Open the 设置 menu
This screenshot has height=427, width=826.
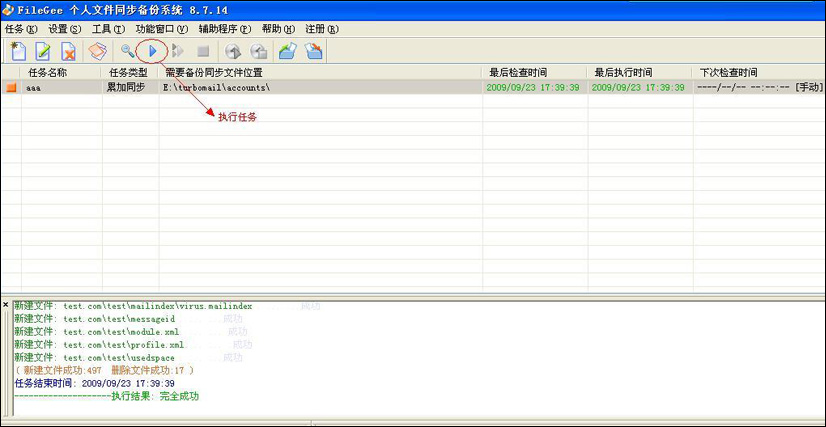pyautogui.click(x=64, y=29)
